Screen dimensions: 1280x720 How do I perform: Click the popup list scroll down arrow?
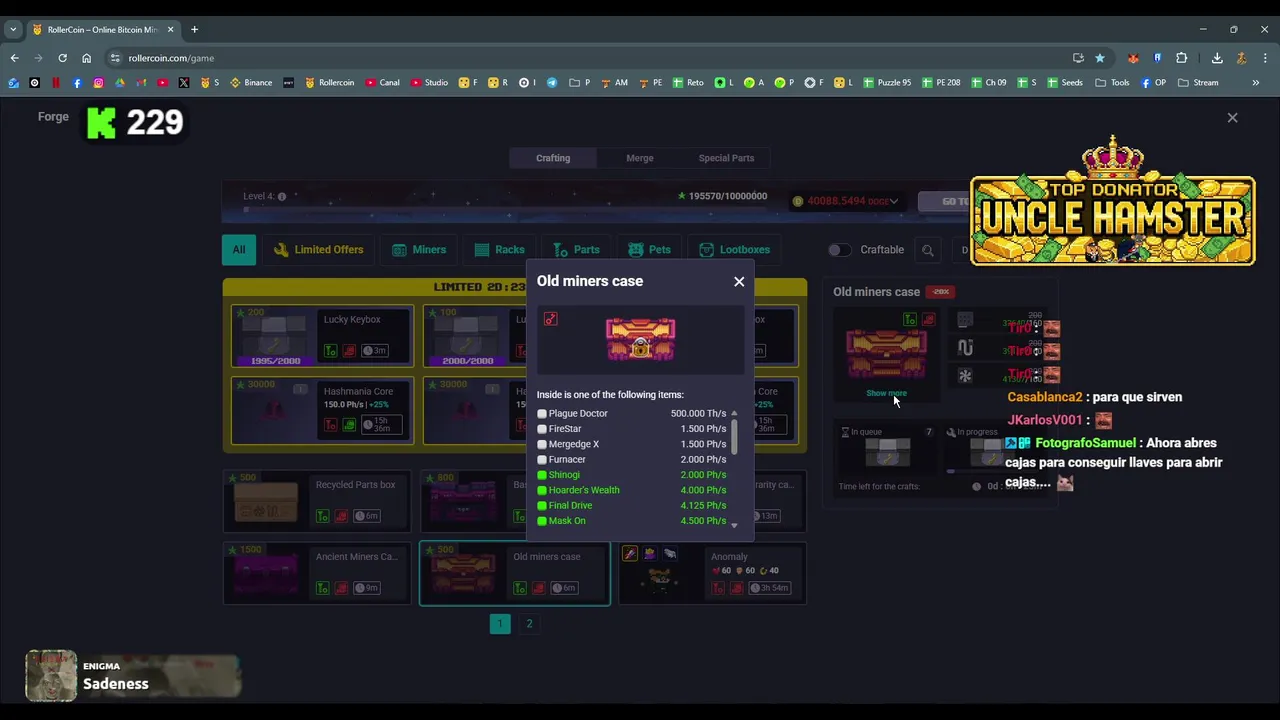(734, 525)
